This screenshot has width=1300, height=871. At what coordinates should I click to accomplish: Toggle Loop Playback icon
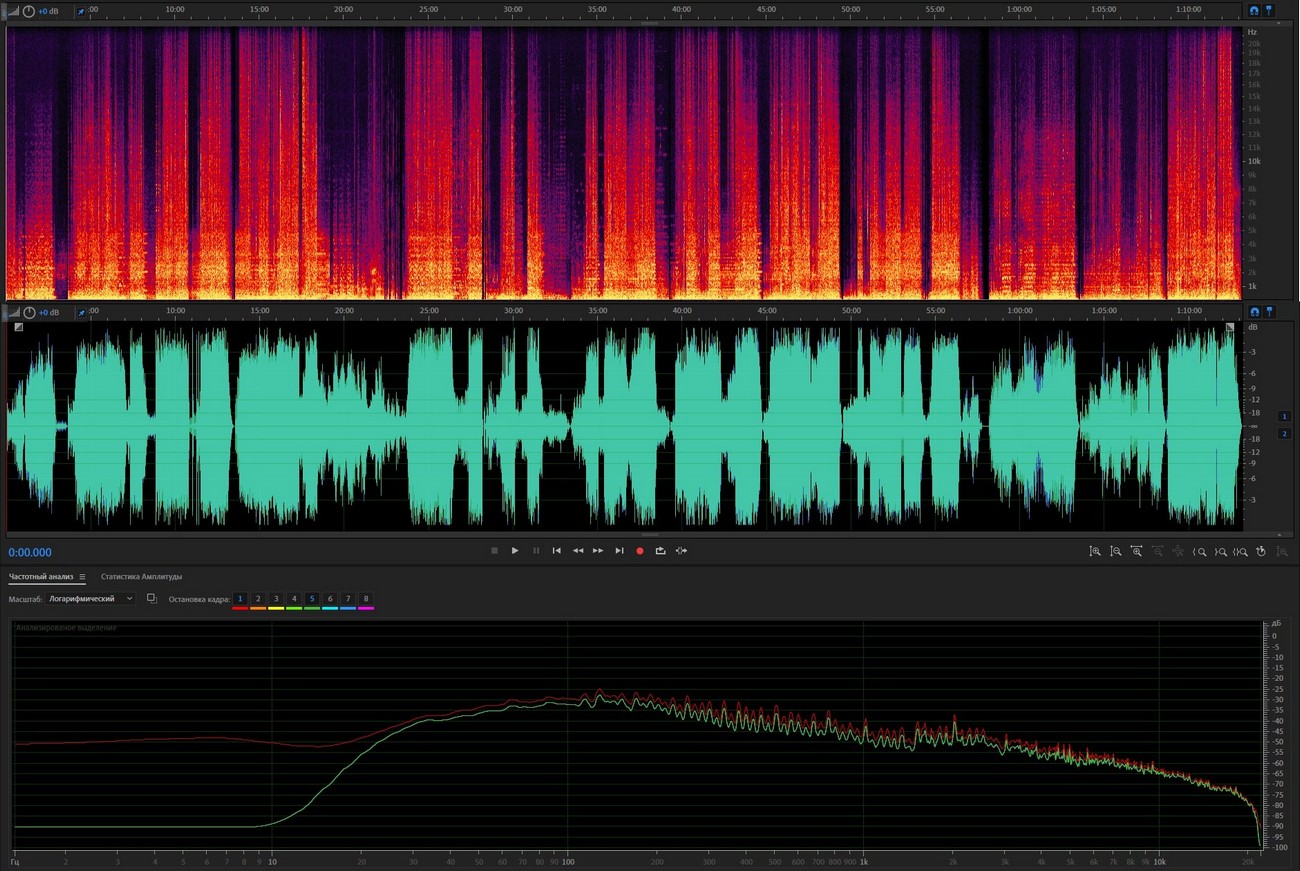(x=660, y=551)
